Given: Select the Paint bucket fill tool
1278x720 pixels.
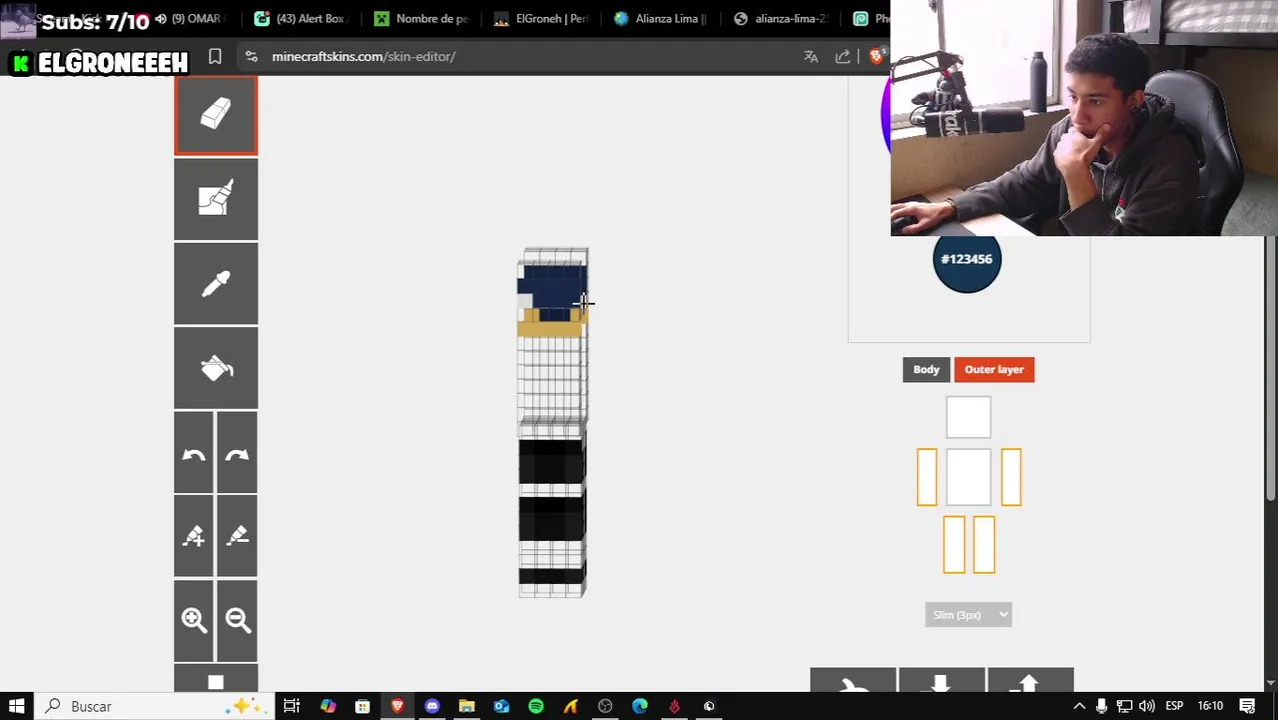Looking at the screenshot, I should (x=216, y=368).
